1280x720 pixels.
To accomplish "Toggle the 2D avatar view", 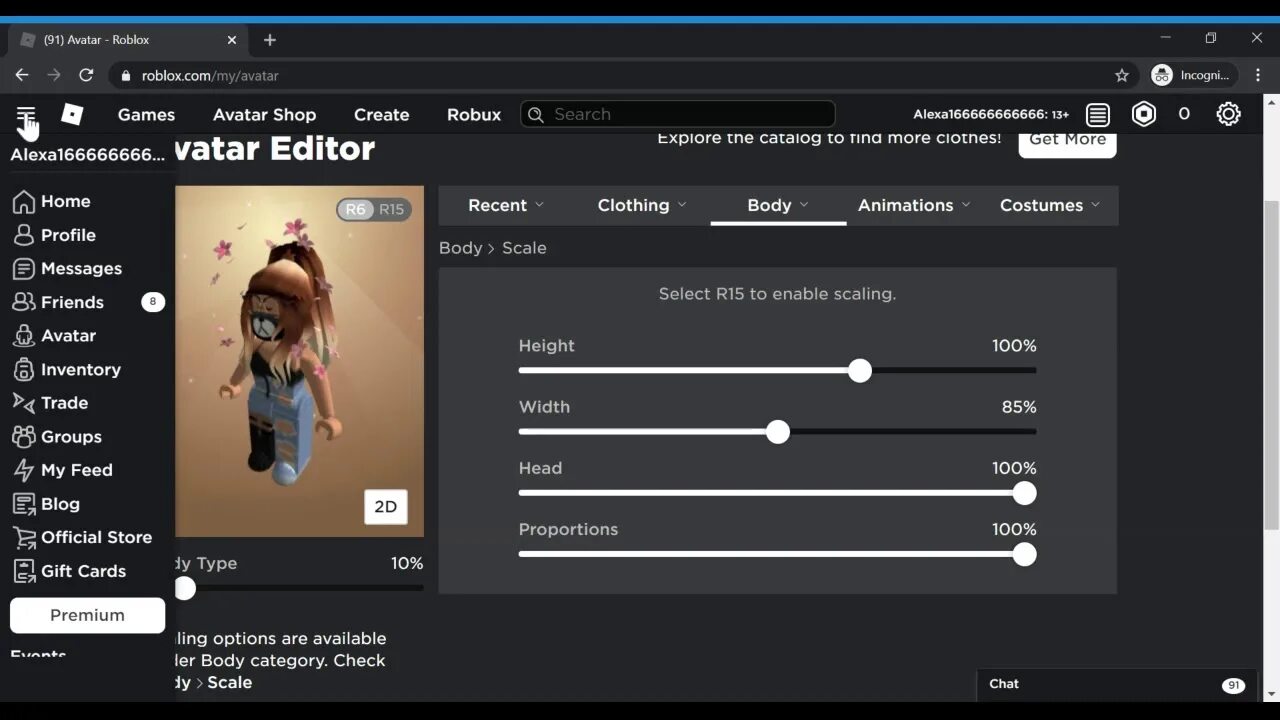I will (386, 507).
